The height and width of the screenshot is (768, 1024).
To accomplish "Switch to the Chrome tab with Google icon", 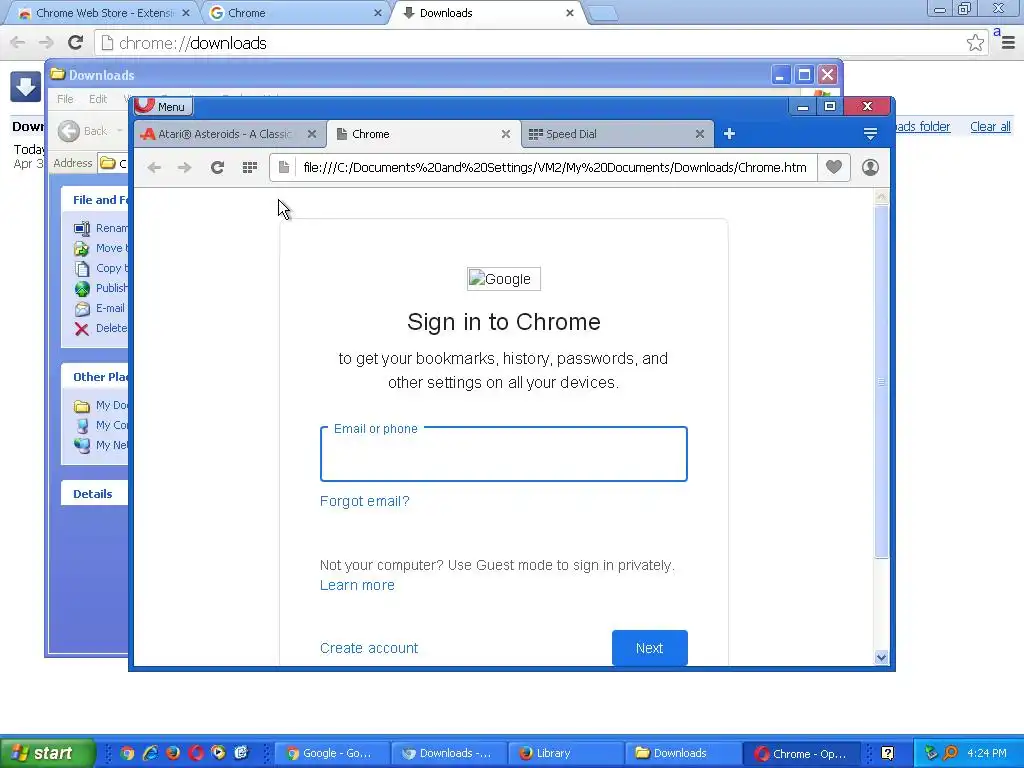I will pos(295,12).
